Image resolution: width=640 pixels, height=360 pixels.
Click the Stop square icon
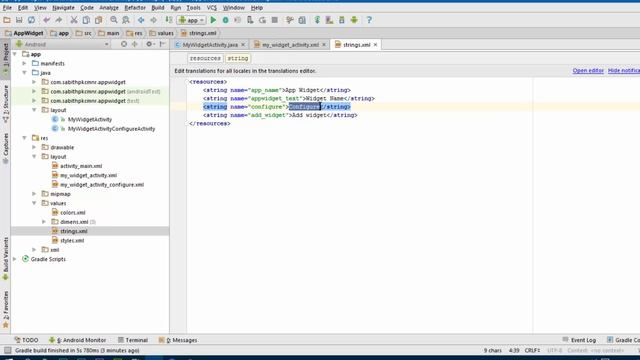(275, 20)
